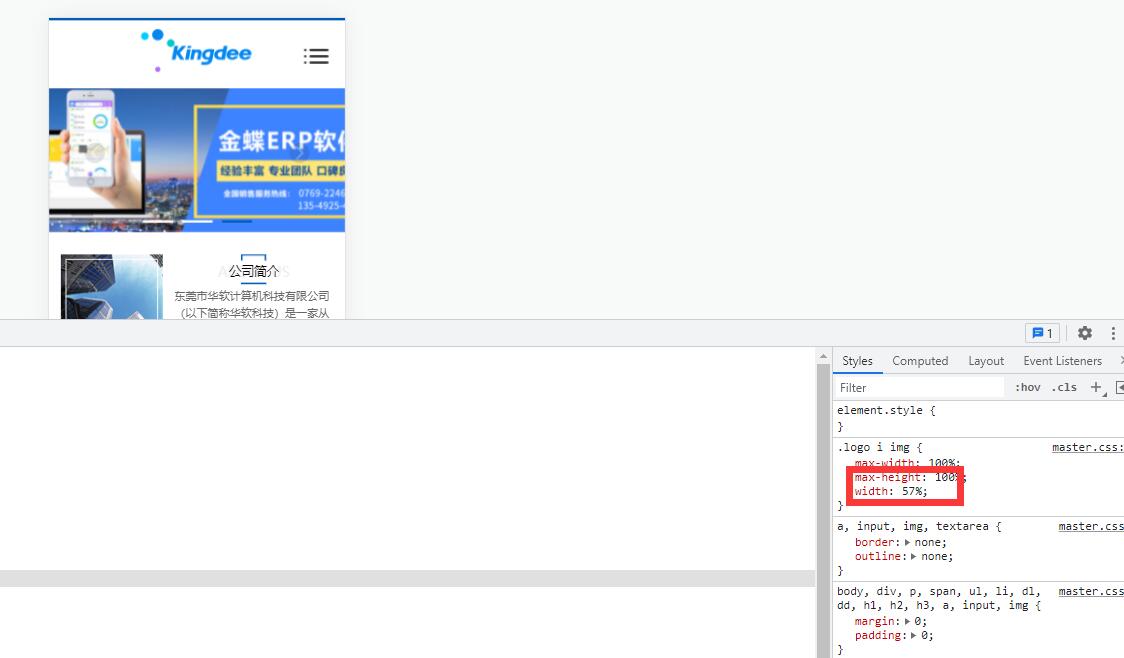Open master.css link for a, input, img rule
The height and width of the screenshot is (658, 1124).
(1091, 526)
